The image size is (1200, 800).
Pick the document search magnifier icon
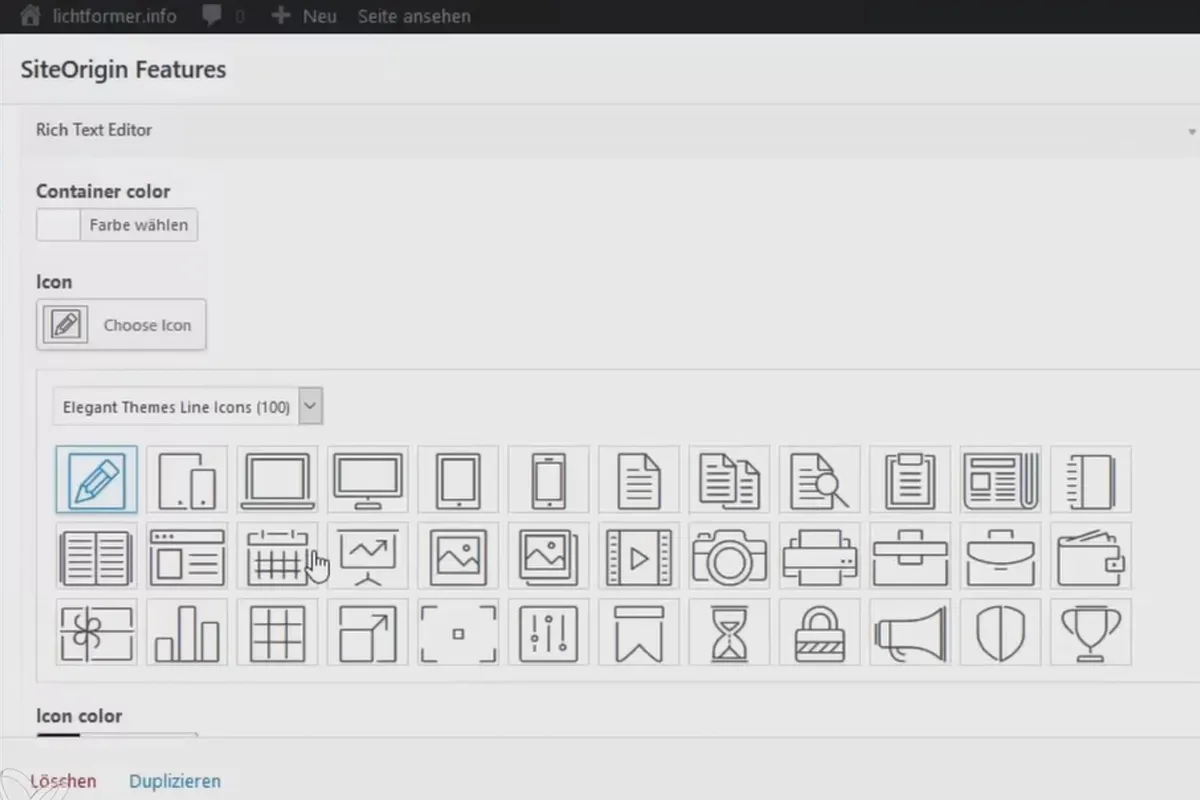(x=820, y=480)
